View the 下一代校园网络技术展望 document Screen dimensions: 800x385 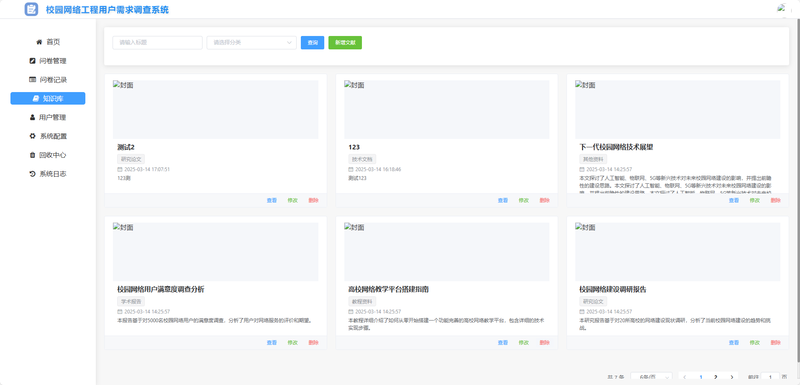(734, 200)
